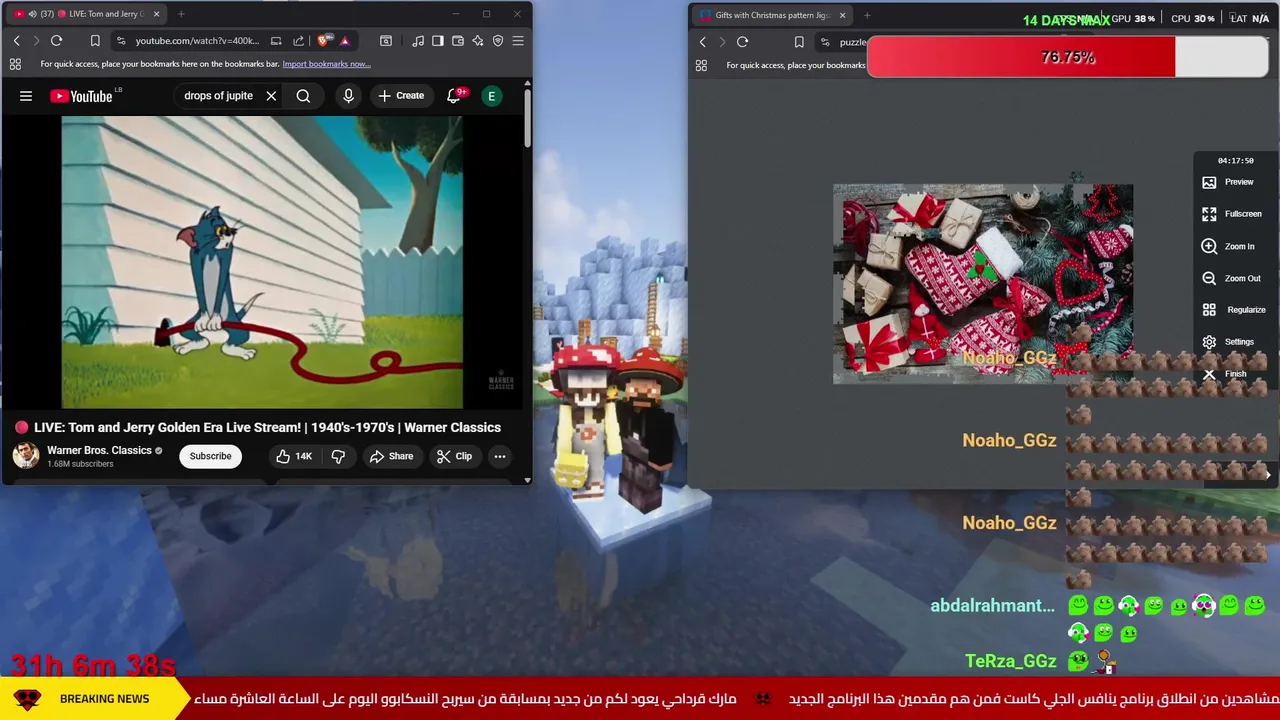1280x720 pixels.
Task: Click the screen cast icon in address bar
Action: (x=276, y=41)
